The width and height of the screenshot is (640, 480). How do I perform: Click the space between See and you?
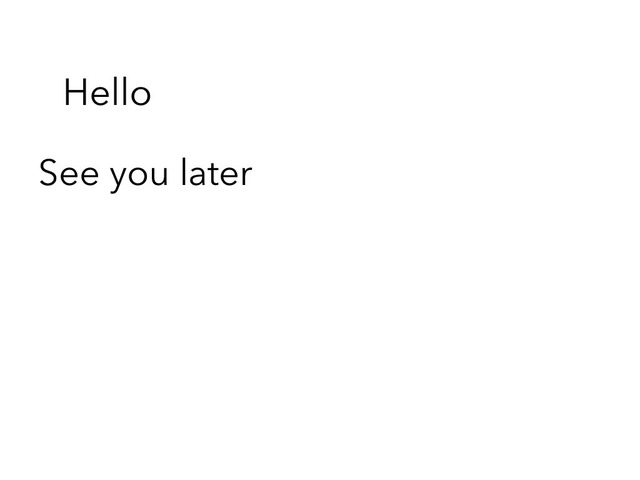[x=104, y=176]
